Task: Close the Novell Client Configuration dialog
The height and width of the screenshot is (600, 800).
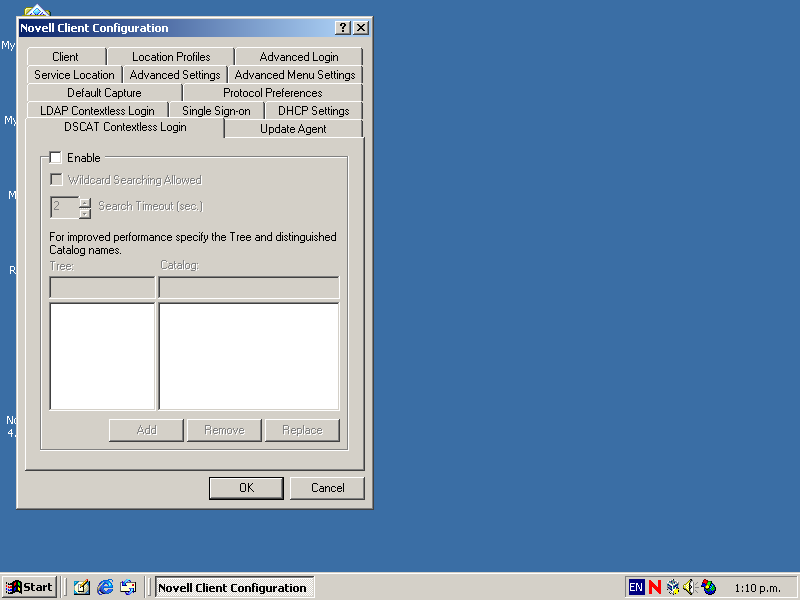Action: tap(361, 28)
